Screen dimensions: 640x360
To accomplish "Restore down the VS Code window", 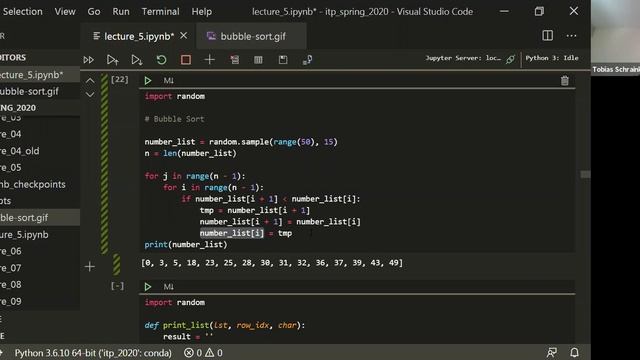I will tap(539, 11).
